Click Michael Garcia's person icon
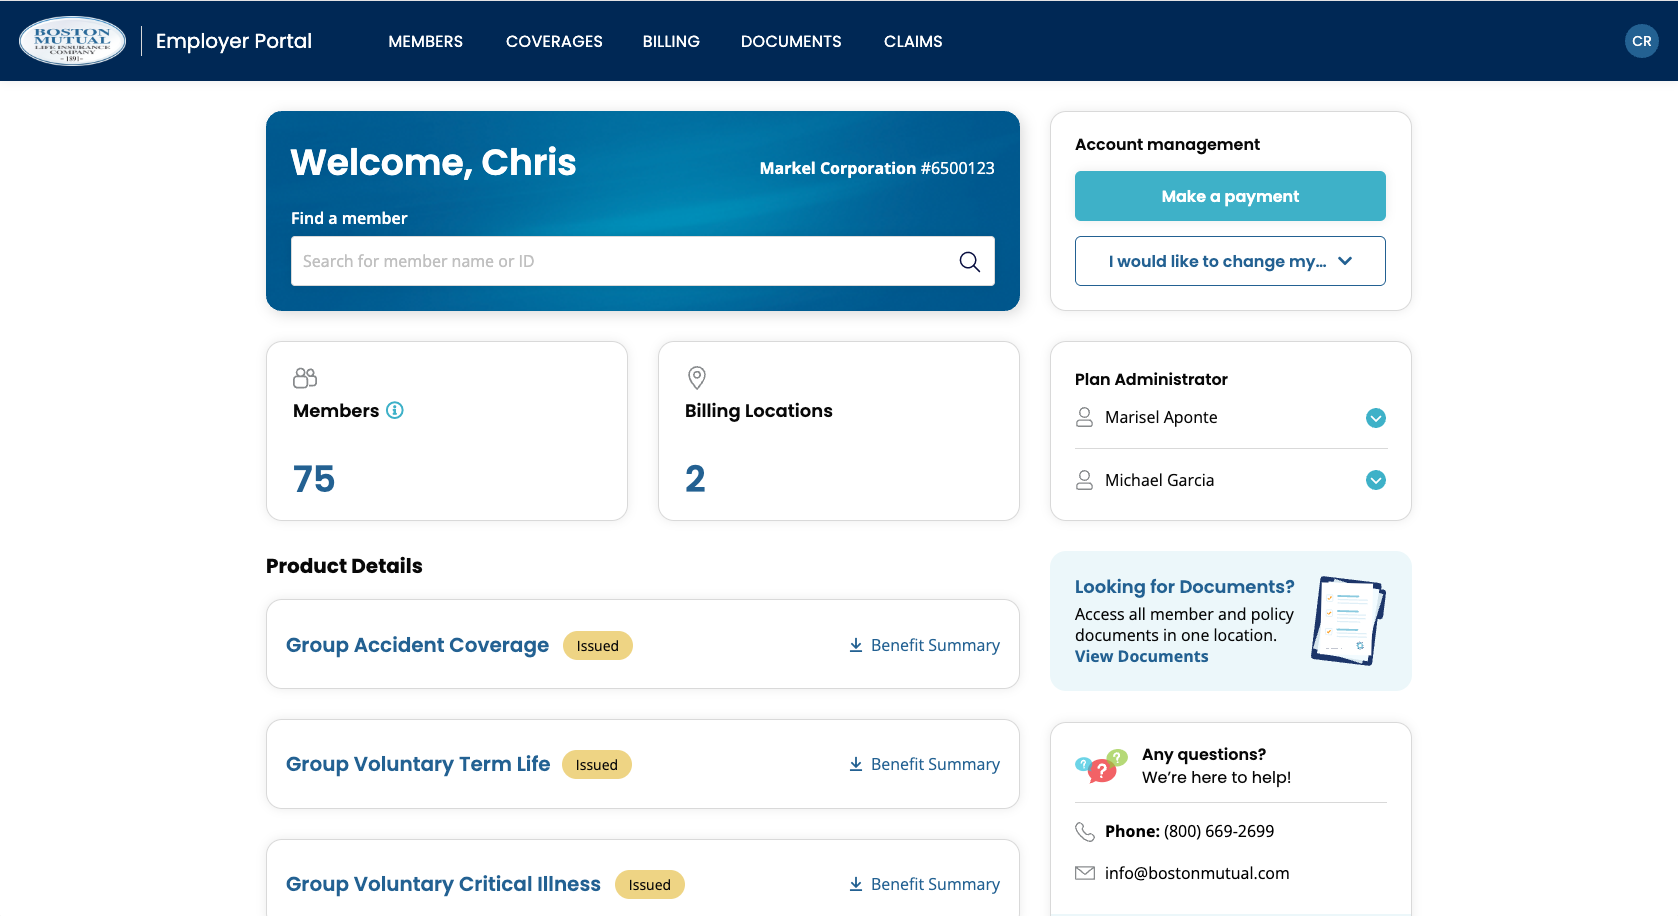Image resolution: width=1678 pixels, height=916 pixels. pos(1084,480)
